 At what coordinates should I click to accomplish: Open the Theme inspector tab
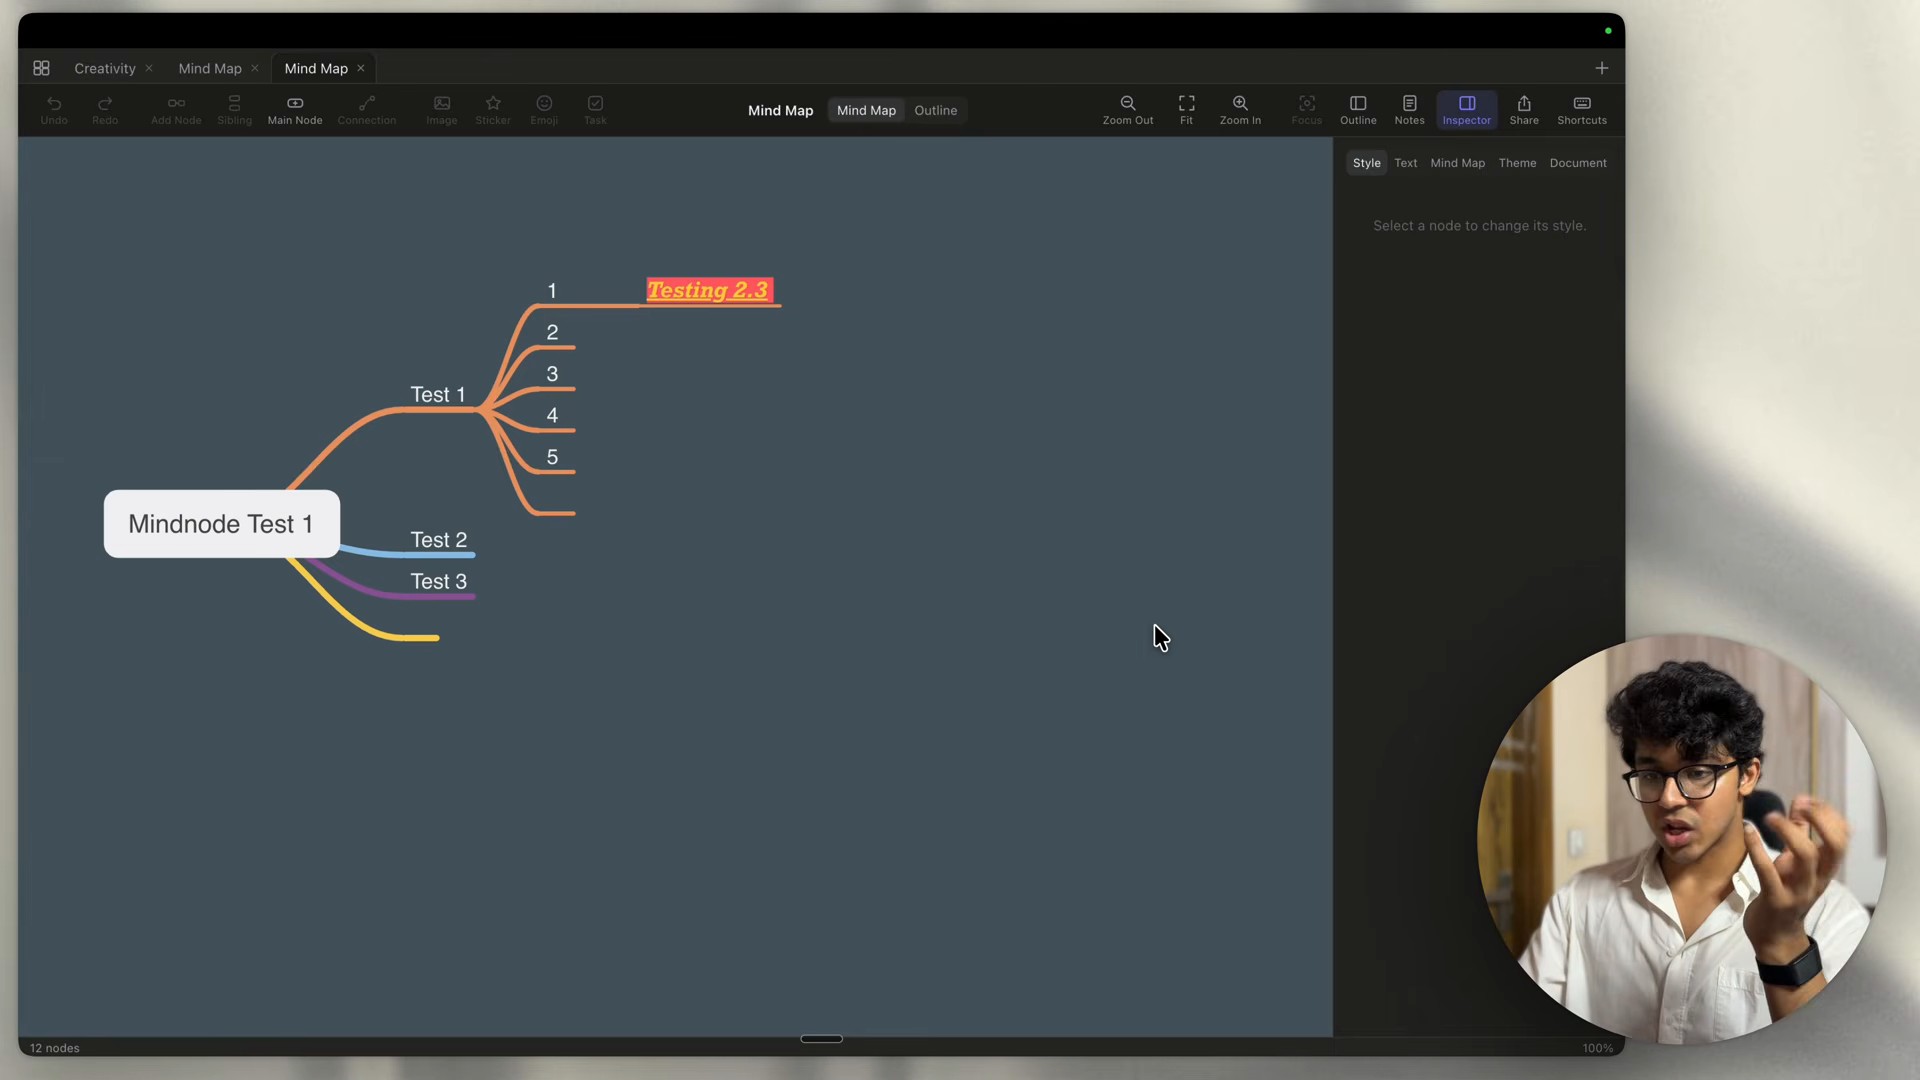[x=1517, y=163]
